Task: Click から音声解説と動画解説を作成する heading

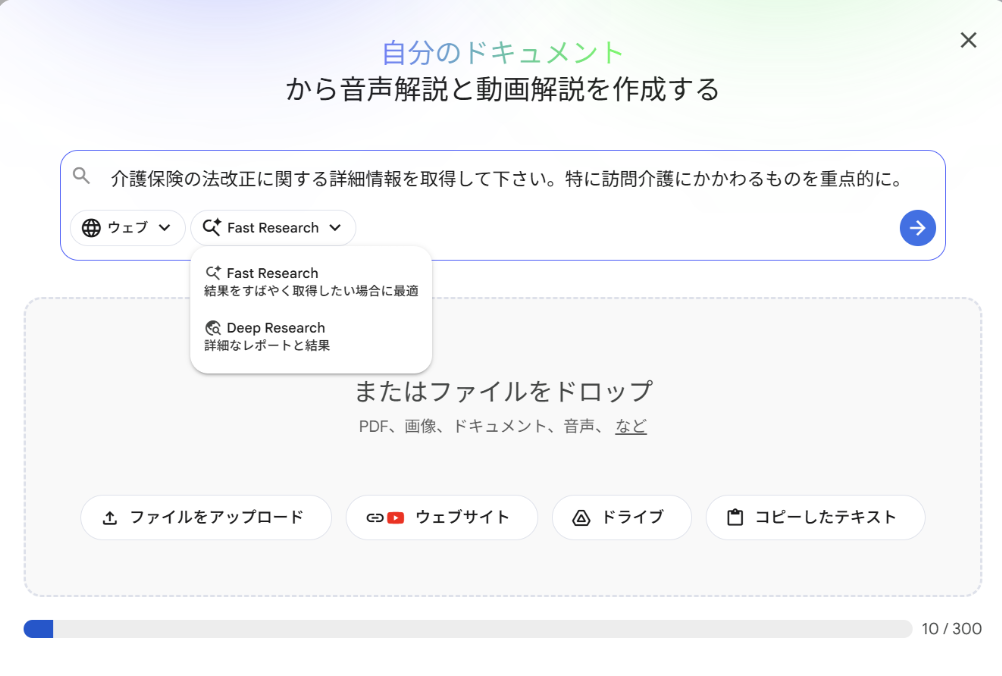Action: point(502,89)
